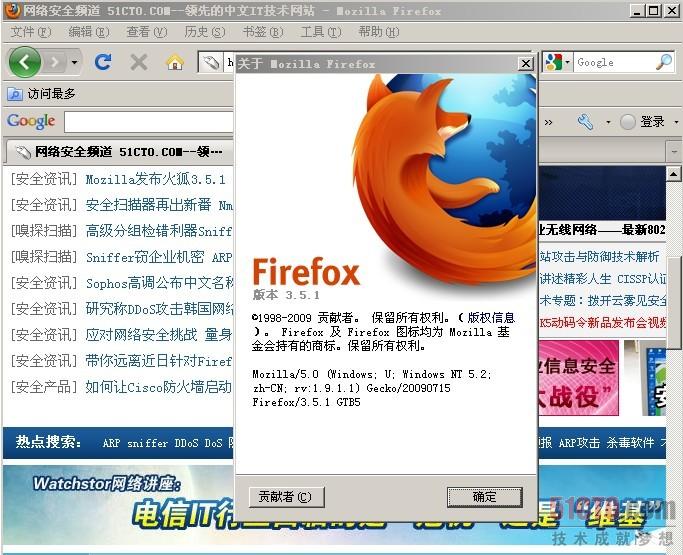Minimize the Firefox browser window
This screenshot has width=683, height=555.
point(638,10)
